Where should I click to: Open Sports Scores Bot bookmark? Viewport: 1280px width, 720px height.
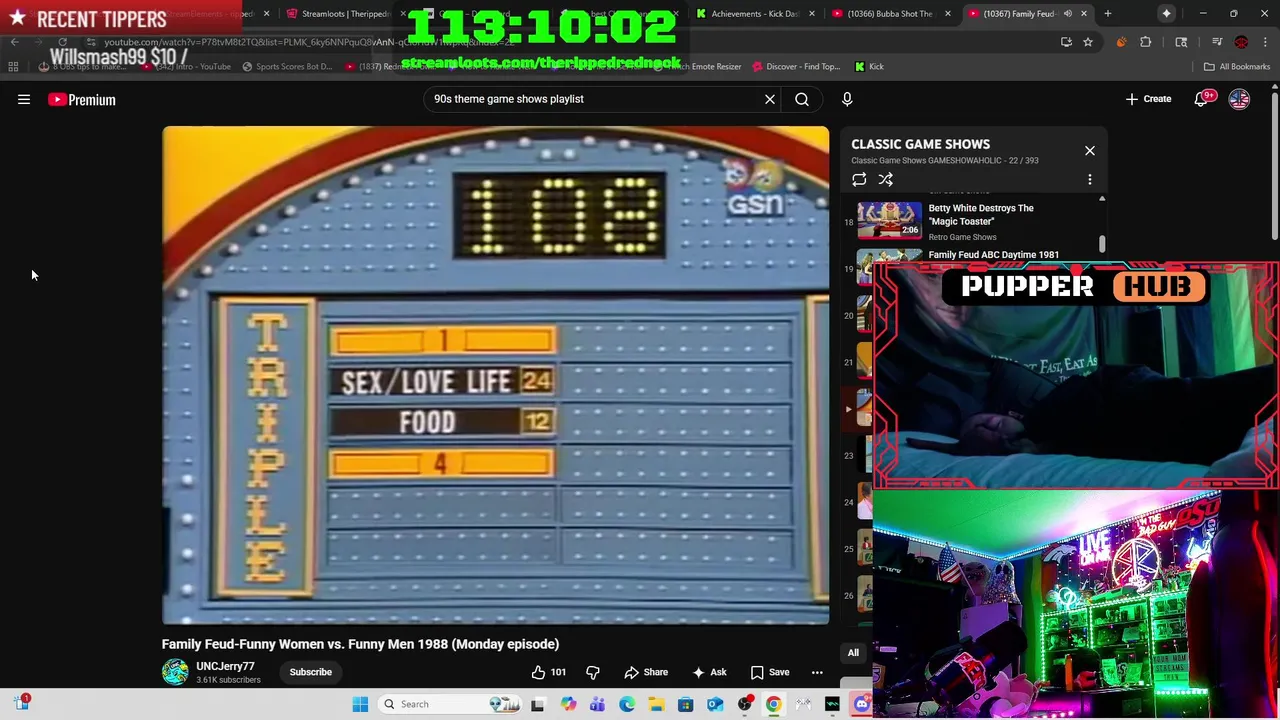point(286,66)
